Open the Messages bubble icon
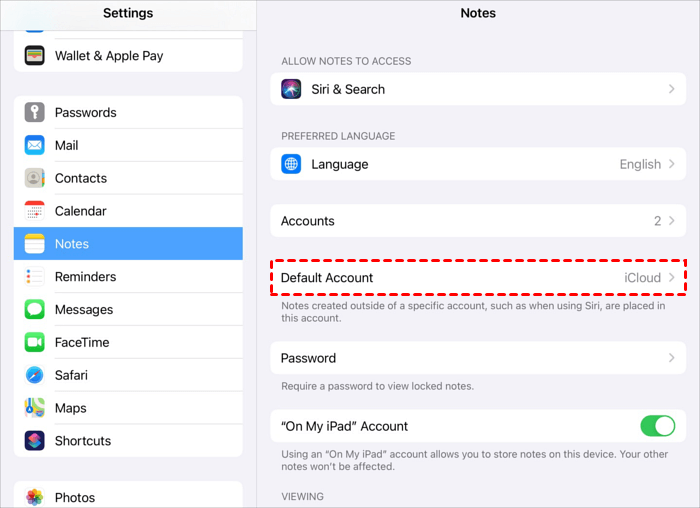Viewport: 700px width, 508px height. coord(35,310)
